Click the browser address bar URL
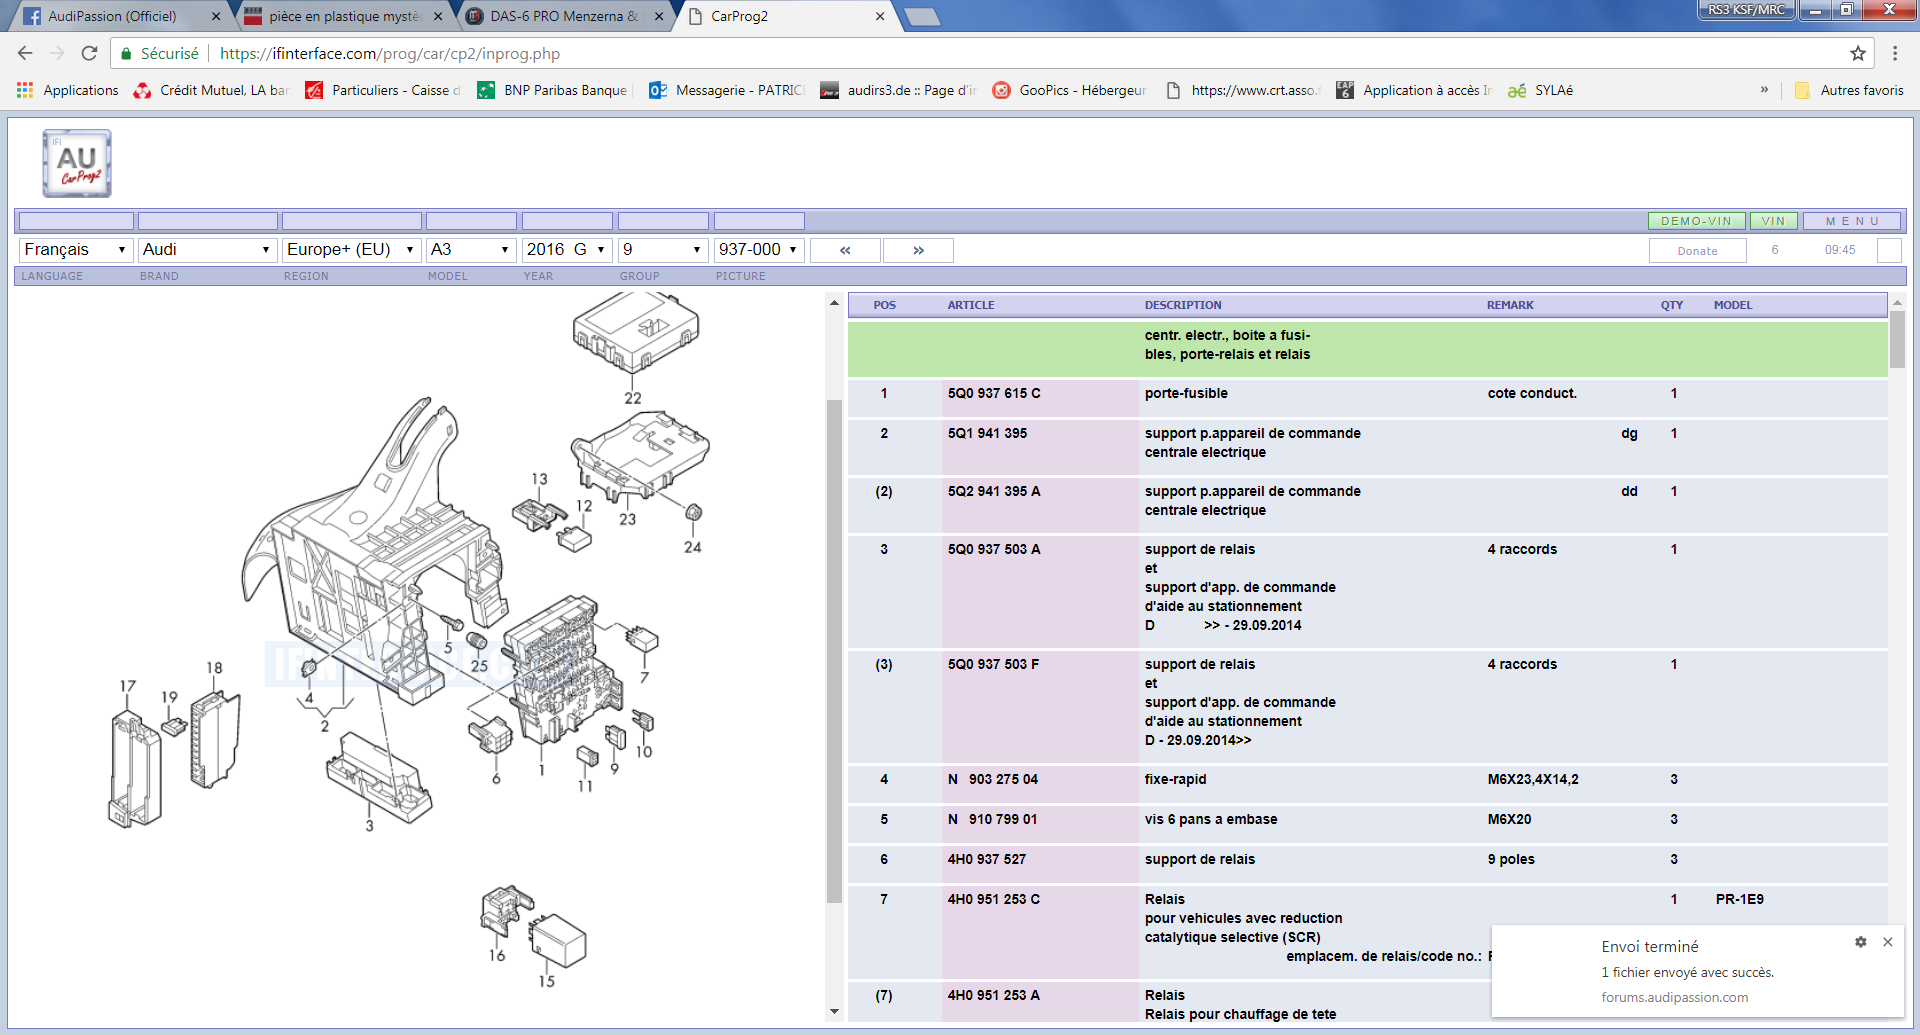The width and height of the screenshot is (1920, 1035). click(x=390, y=54)
